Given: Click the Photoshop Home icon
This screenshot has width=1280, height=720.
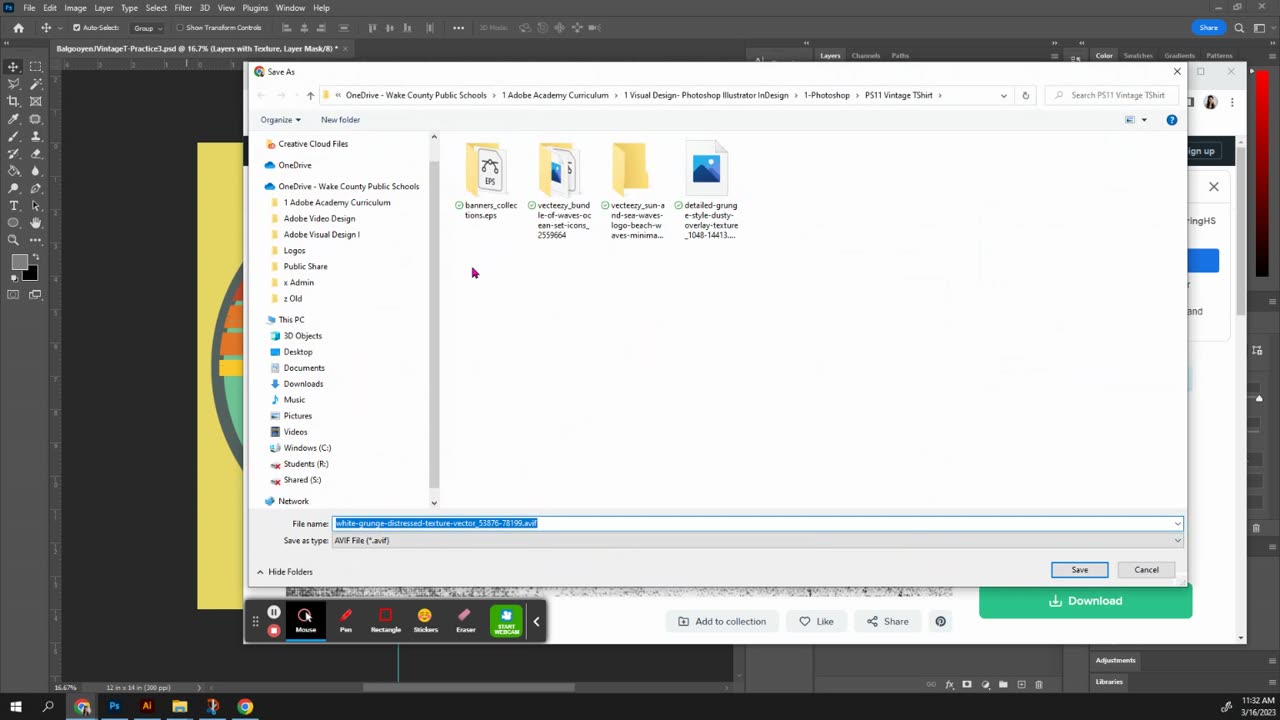Looking at the screenshot, I should 18,28.
